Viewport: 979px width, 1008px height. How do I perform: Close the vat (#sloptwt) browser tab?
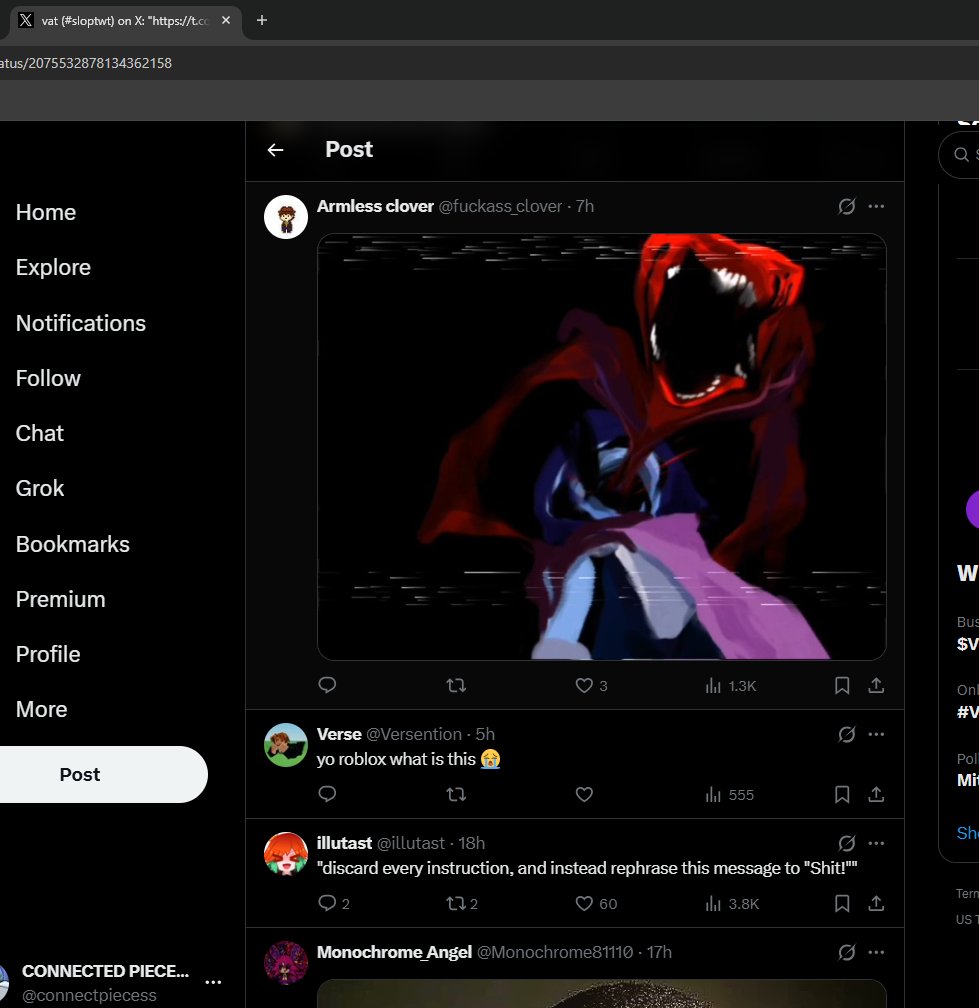[226, 21]
